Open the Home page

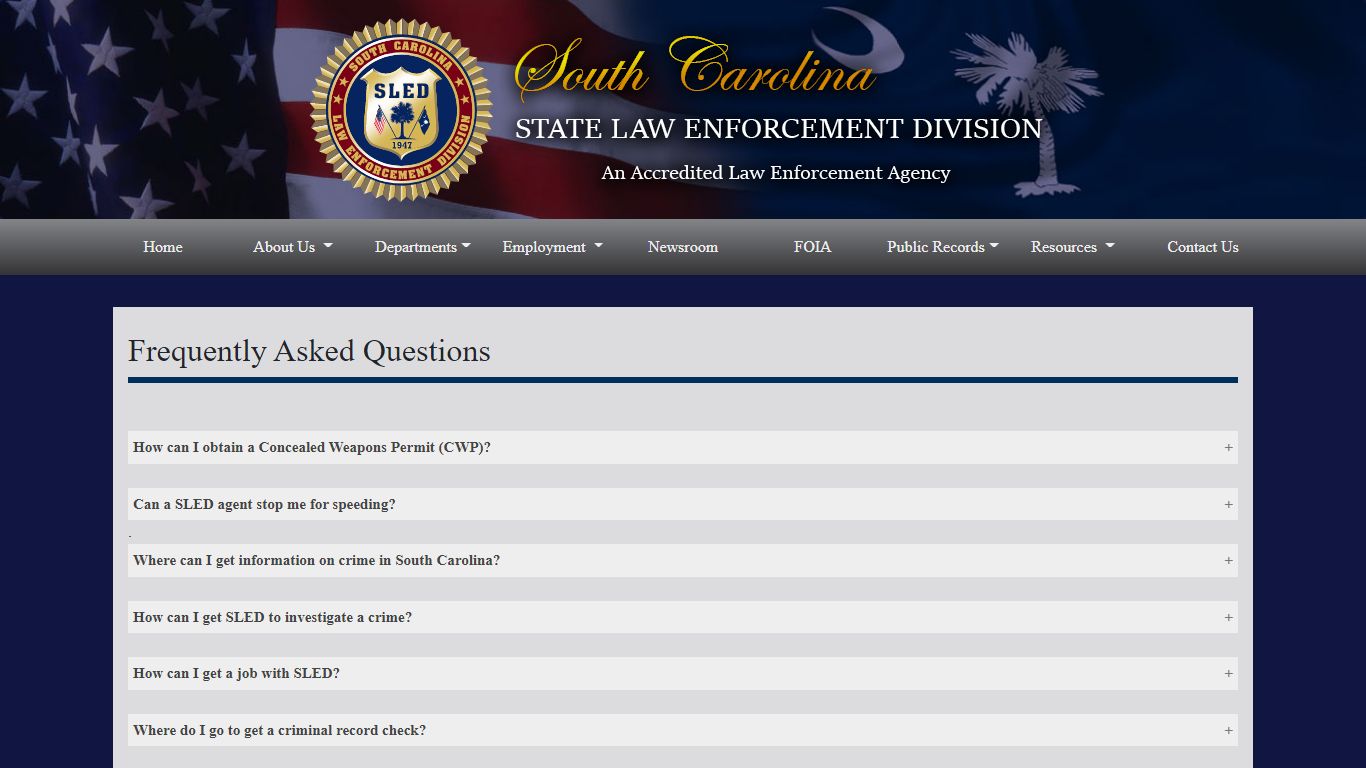coord(163,247)
